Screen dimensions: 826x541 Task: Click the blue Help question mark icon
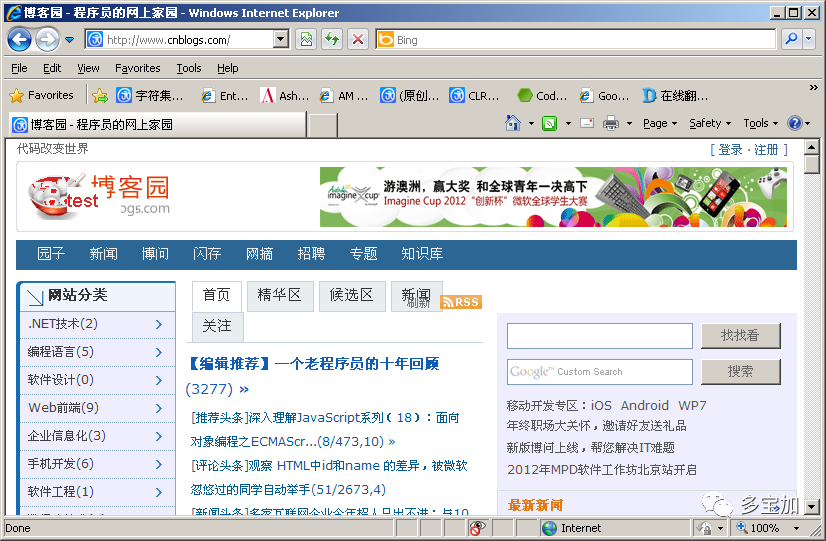(794, 123)
